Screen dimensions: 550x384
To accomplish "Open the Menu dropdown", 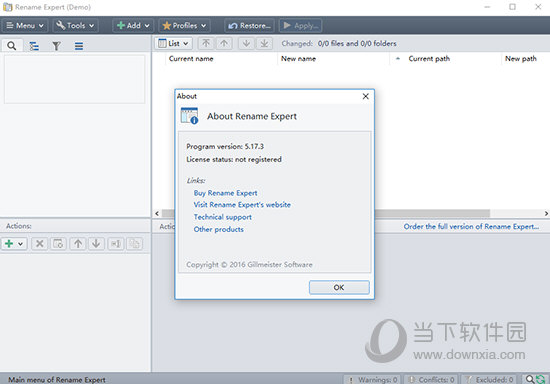I will pos(25,26).
